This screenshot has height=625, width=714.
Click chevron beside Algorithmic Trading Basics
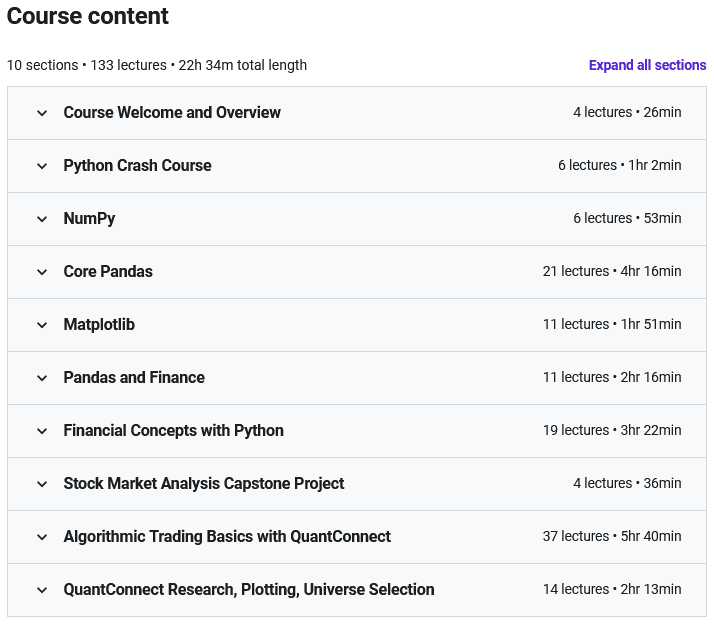click(x=42, y=537)
